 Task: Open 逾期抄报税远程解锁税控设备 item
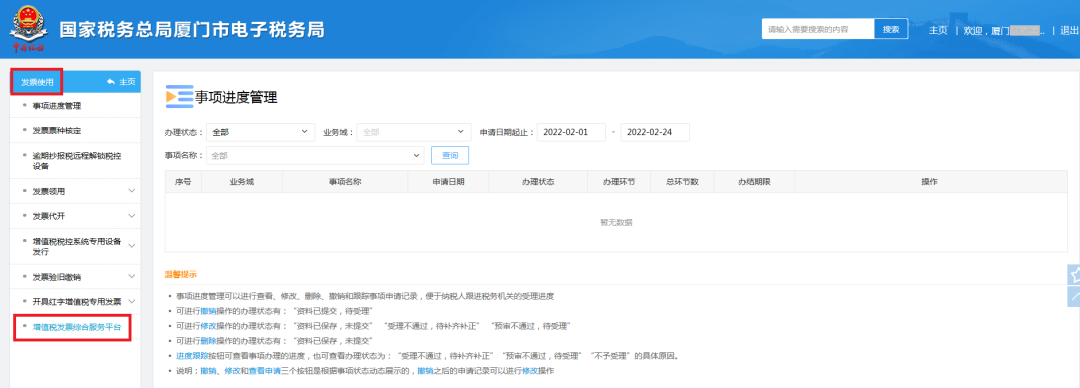[x=76, y=161]
